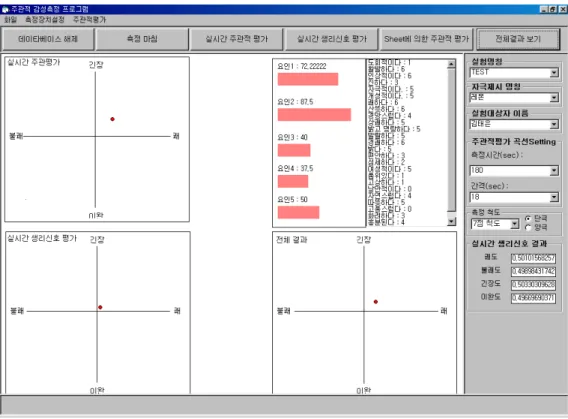Click the 실시간 주관적 평가 button
This screenshot has width=568, height=419.
237,39
